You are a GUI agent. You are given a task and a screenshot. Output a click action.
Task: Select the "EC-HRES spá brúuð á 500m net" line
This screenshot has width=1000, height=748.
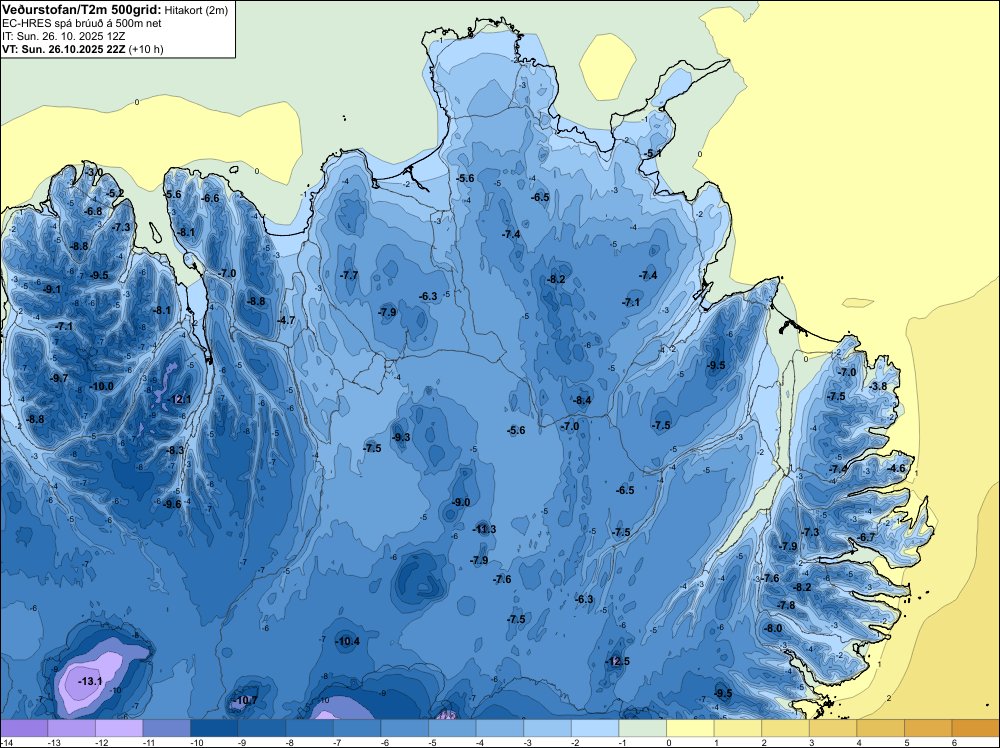click(82, 24)
